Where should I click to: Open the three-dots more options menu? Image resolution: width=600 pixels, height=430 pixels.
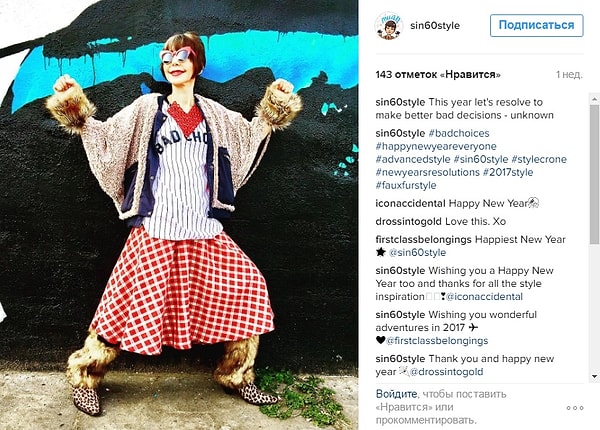click(x=575, y=408)
